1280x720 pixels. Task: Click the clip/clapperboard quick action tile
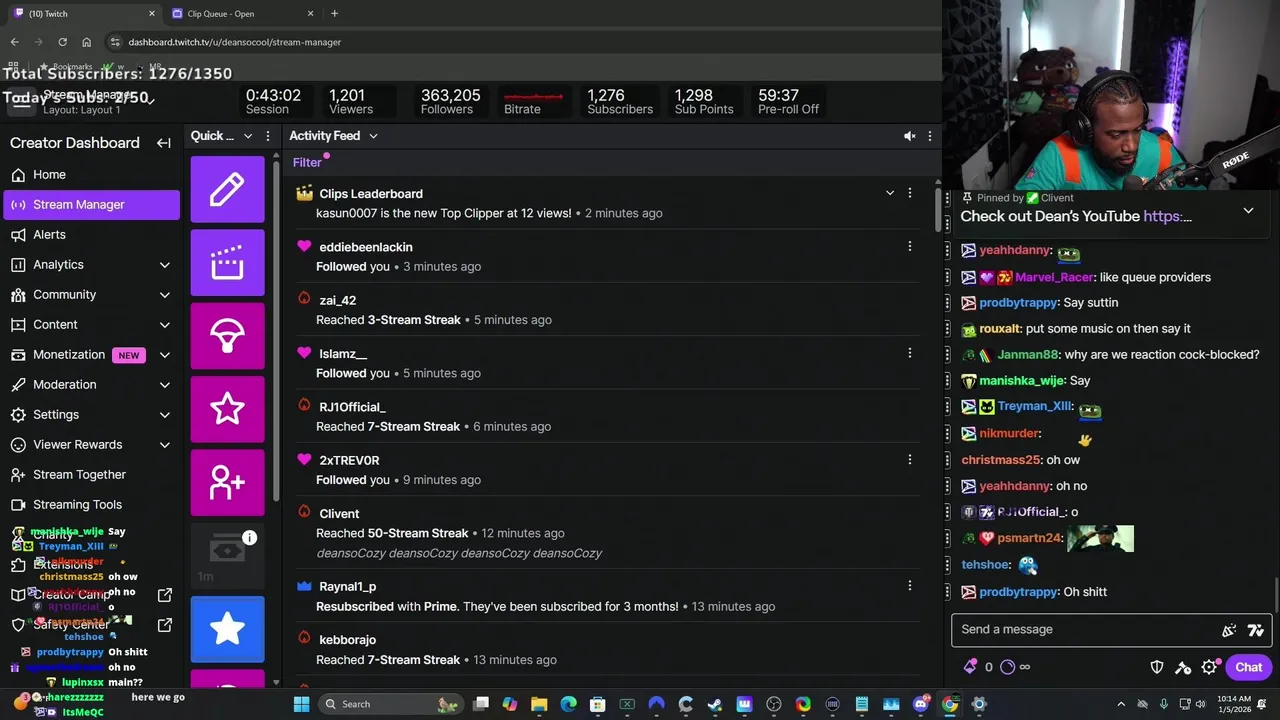(x=227, y=263)
